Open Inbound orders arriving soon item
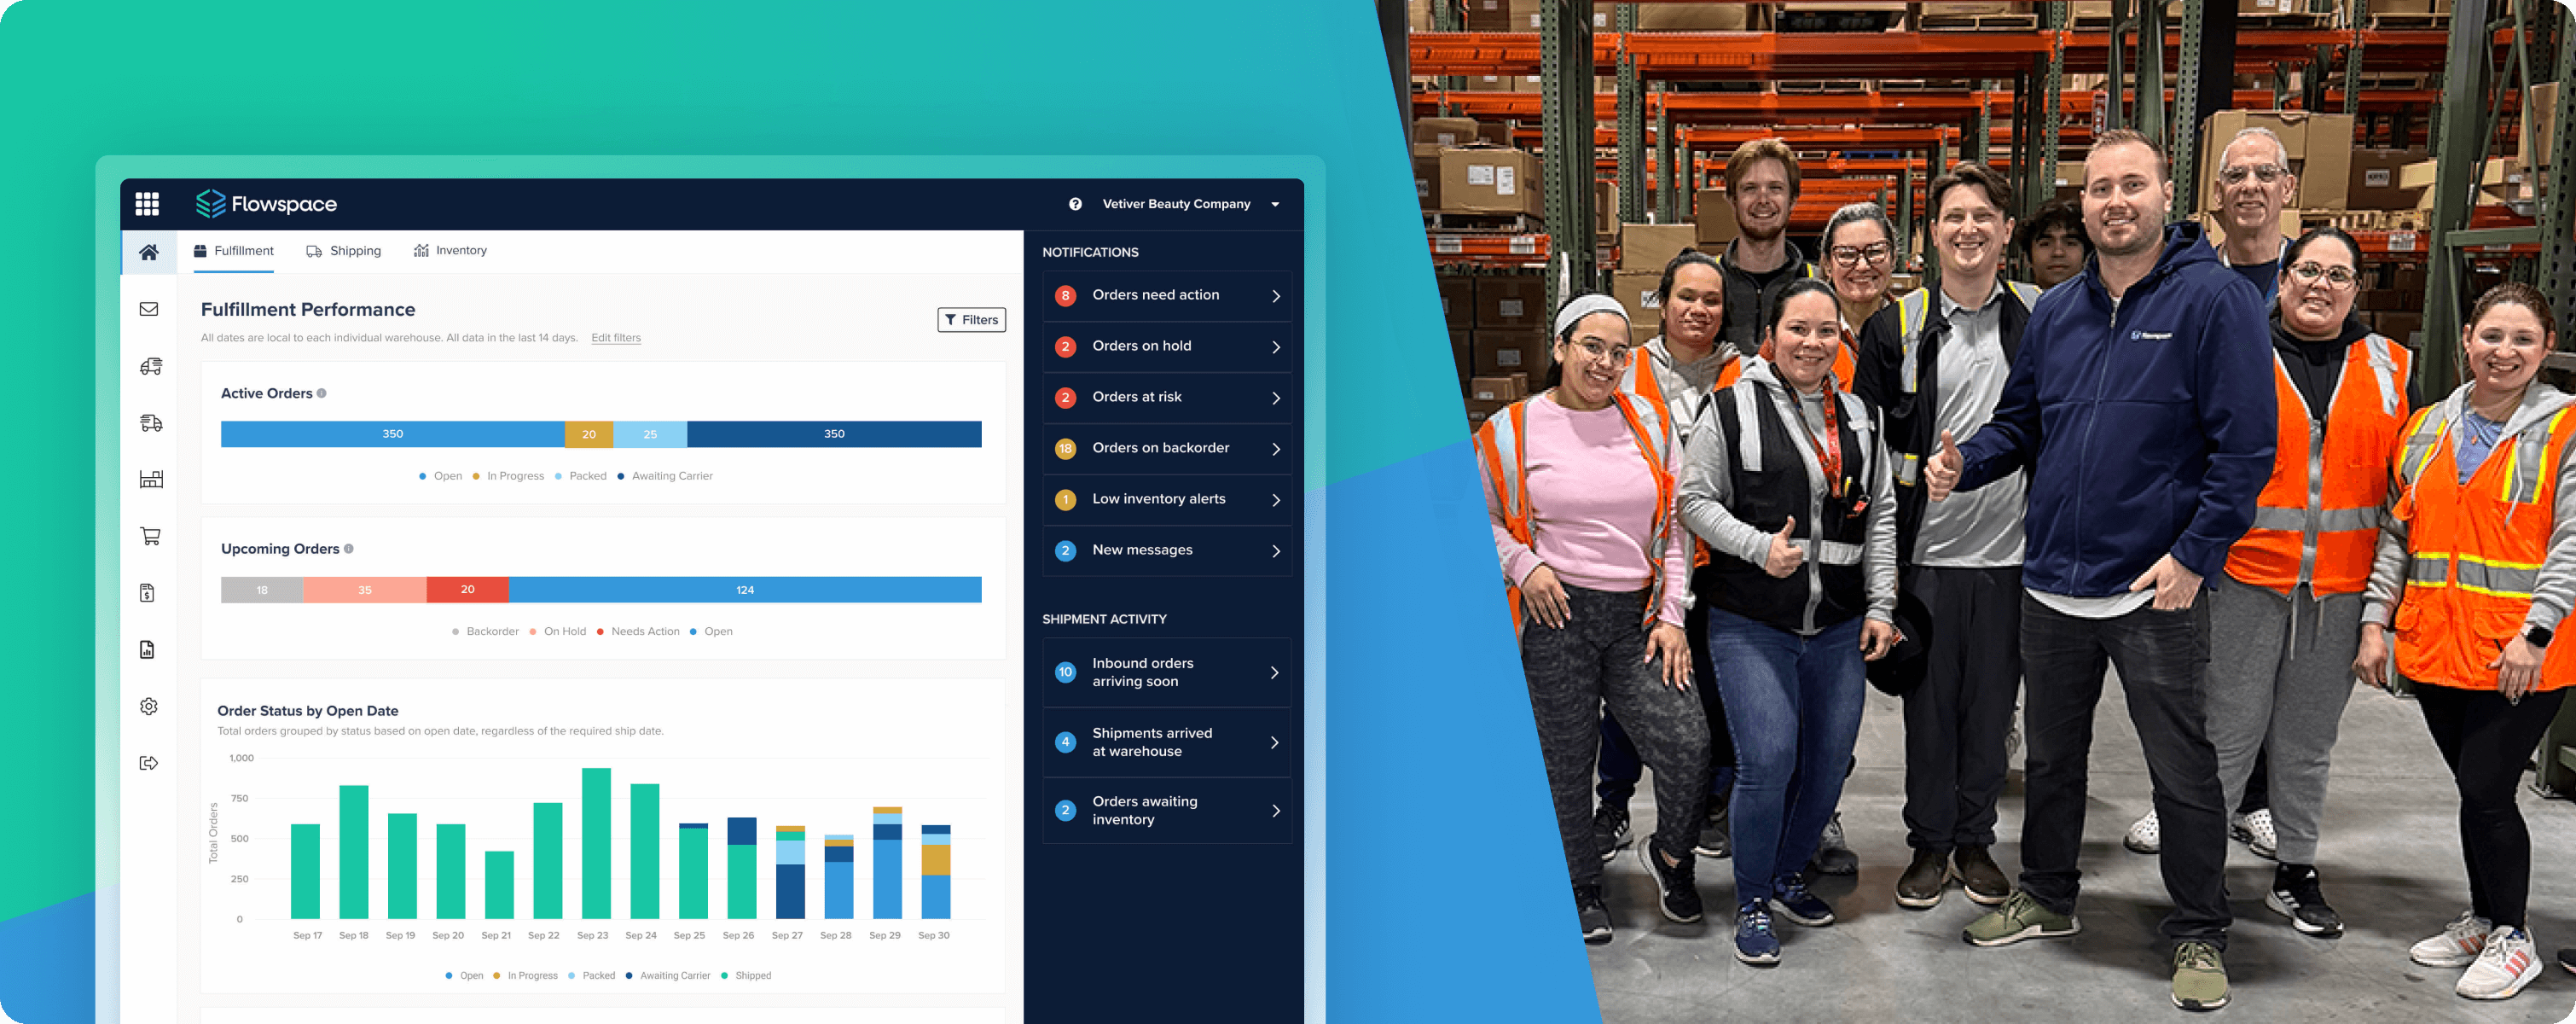 [x=1167, y=673]
